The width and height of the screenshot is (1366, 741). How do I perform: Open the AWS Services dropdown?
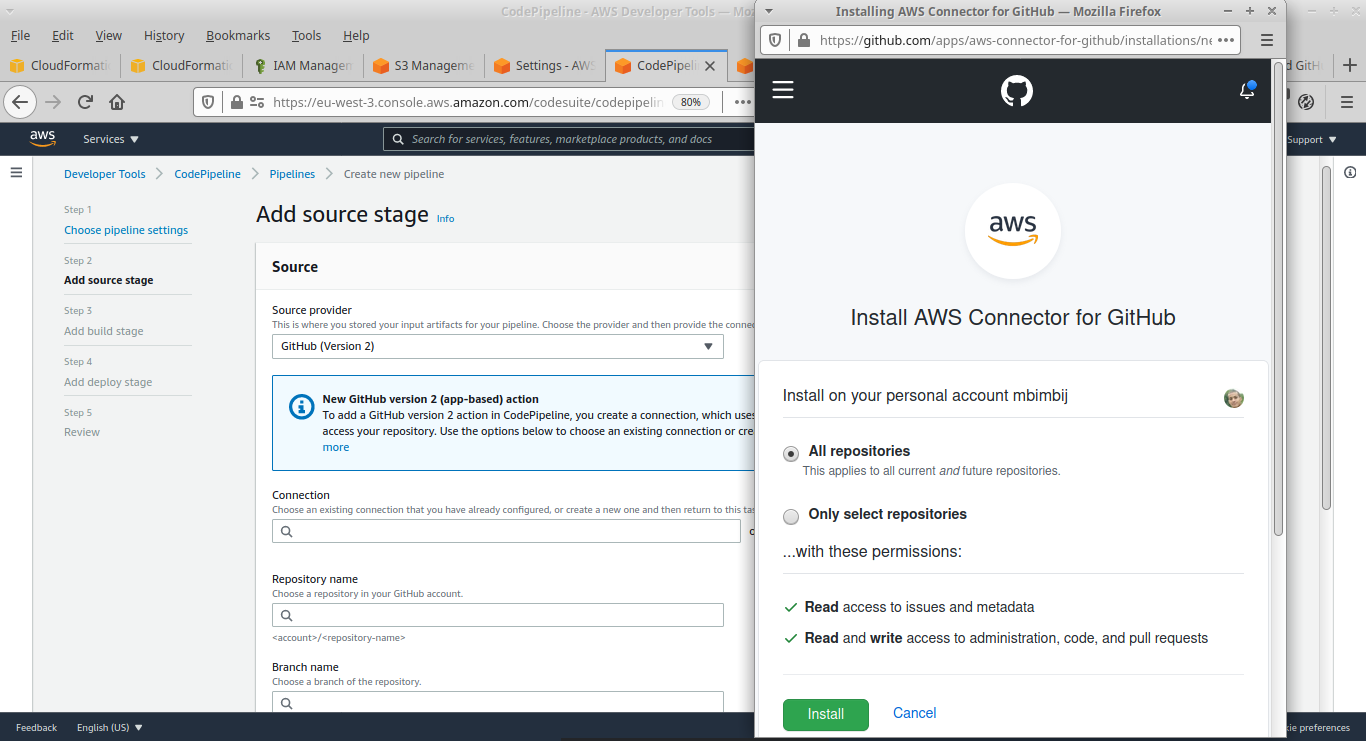tap(111, 139)
